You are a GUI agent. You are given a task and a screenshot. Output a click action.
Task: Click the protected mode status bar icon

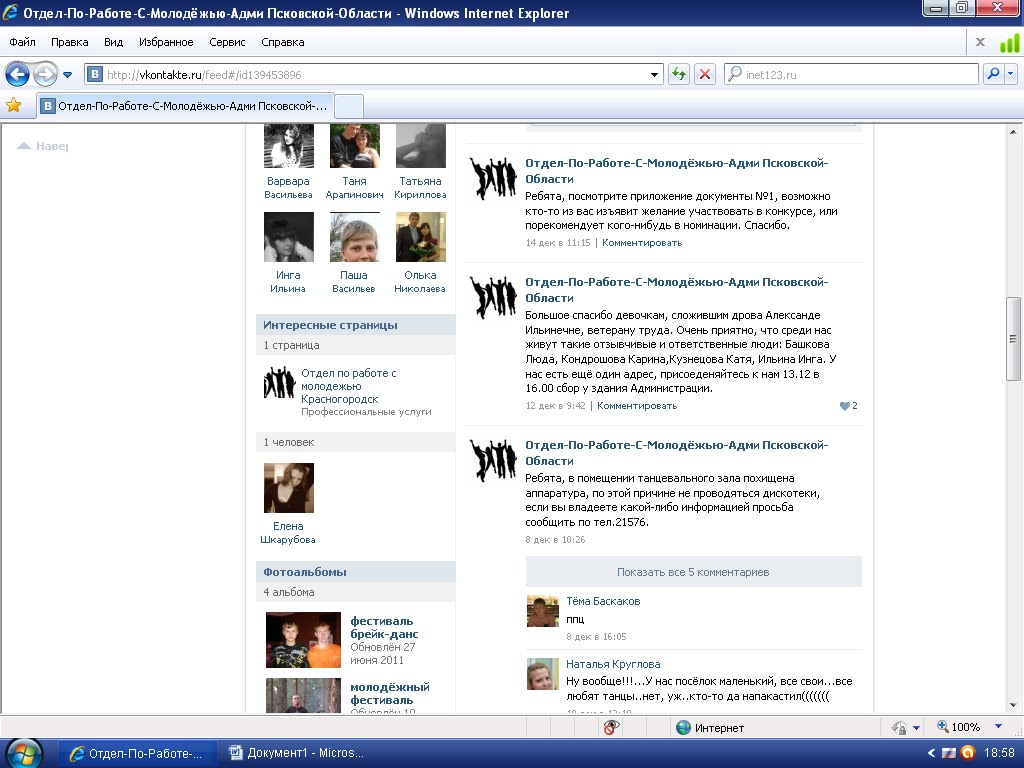coord(899,727)
